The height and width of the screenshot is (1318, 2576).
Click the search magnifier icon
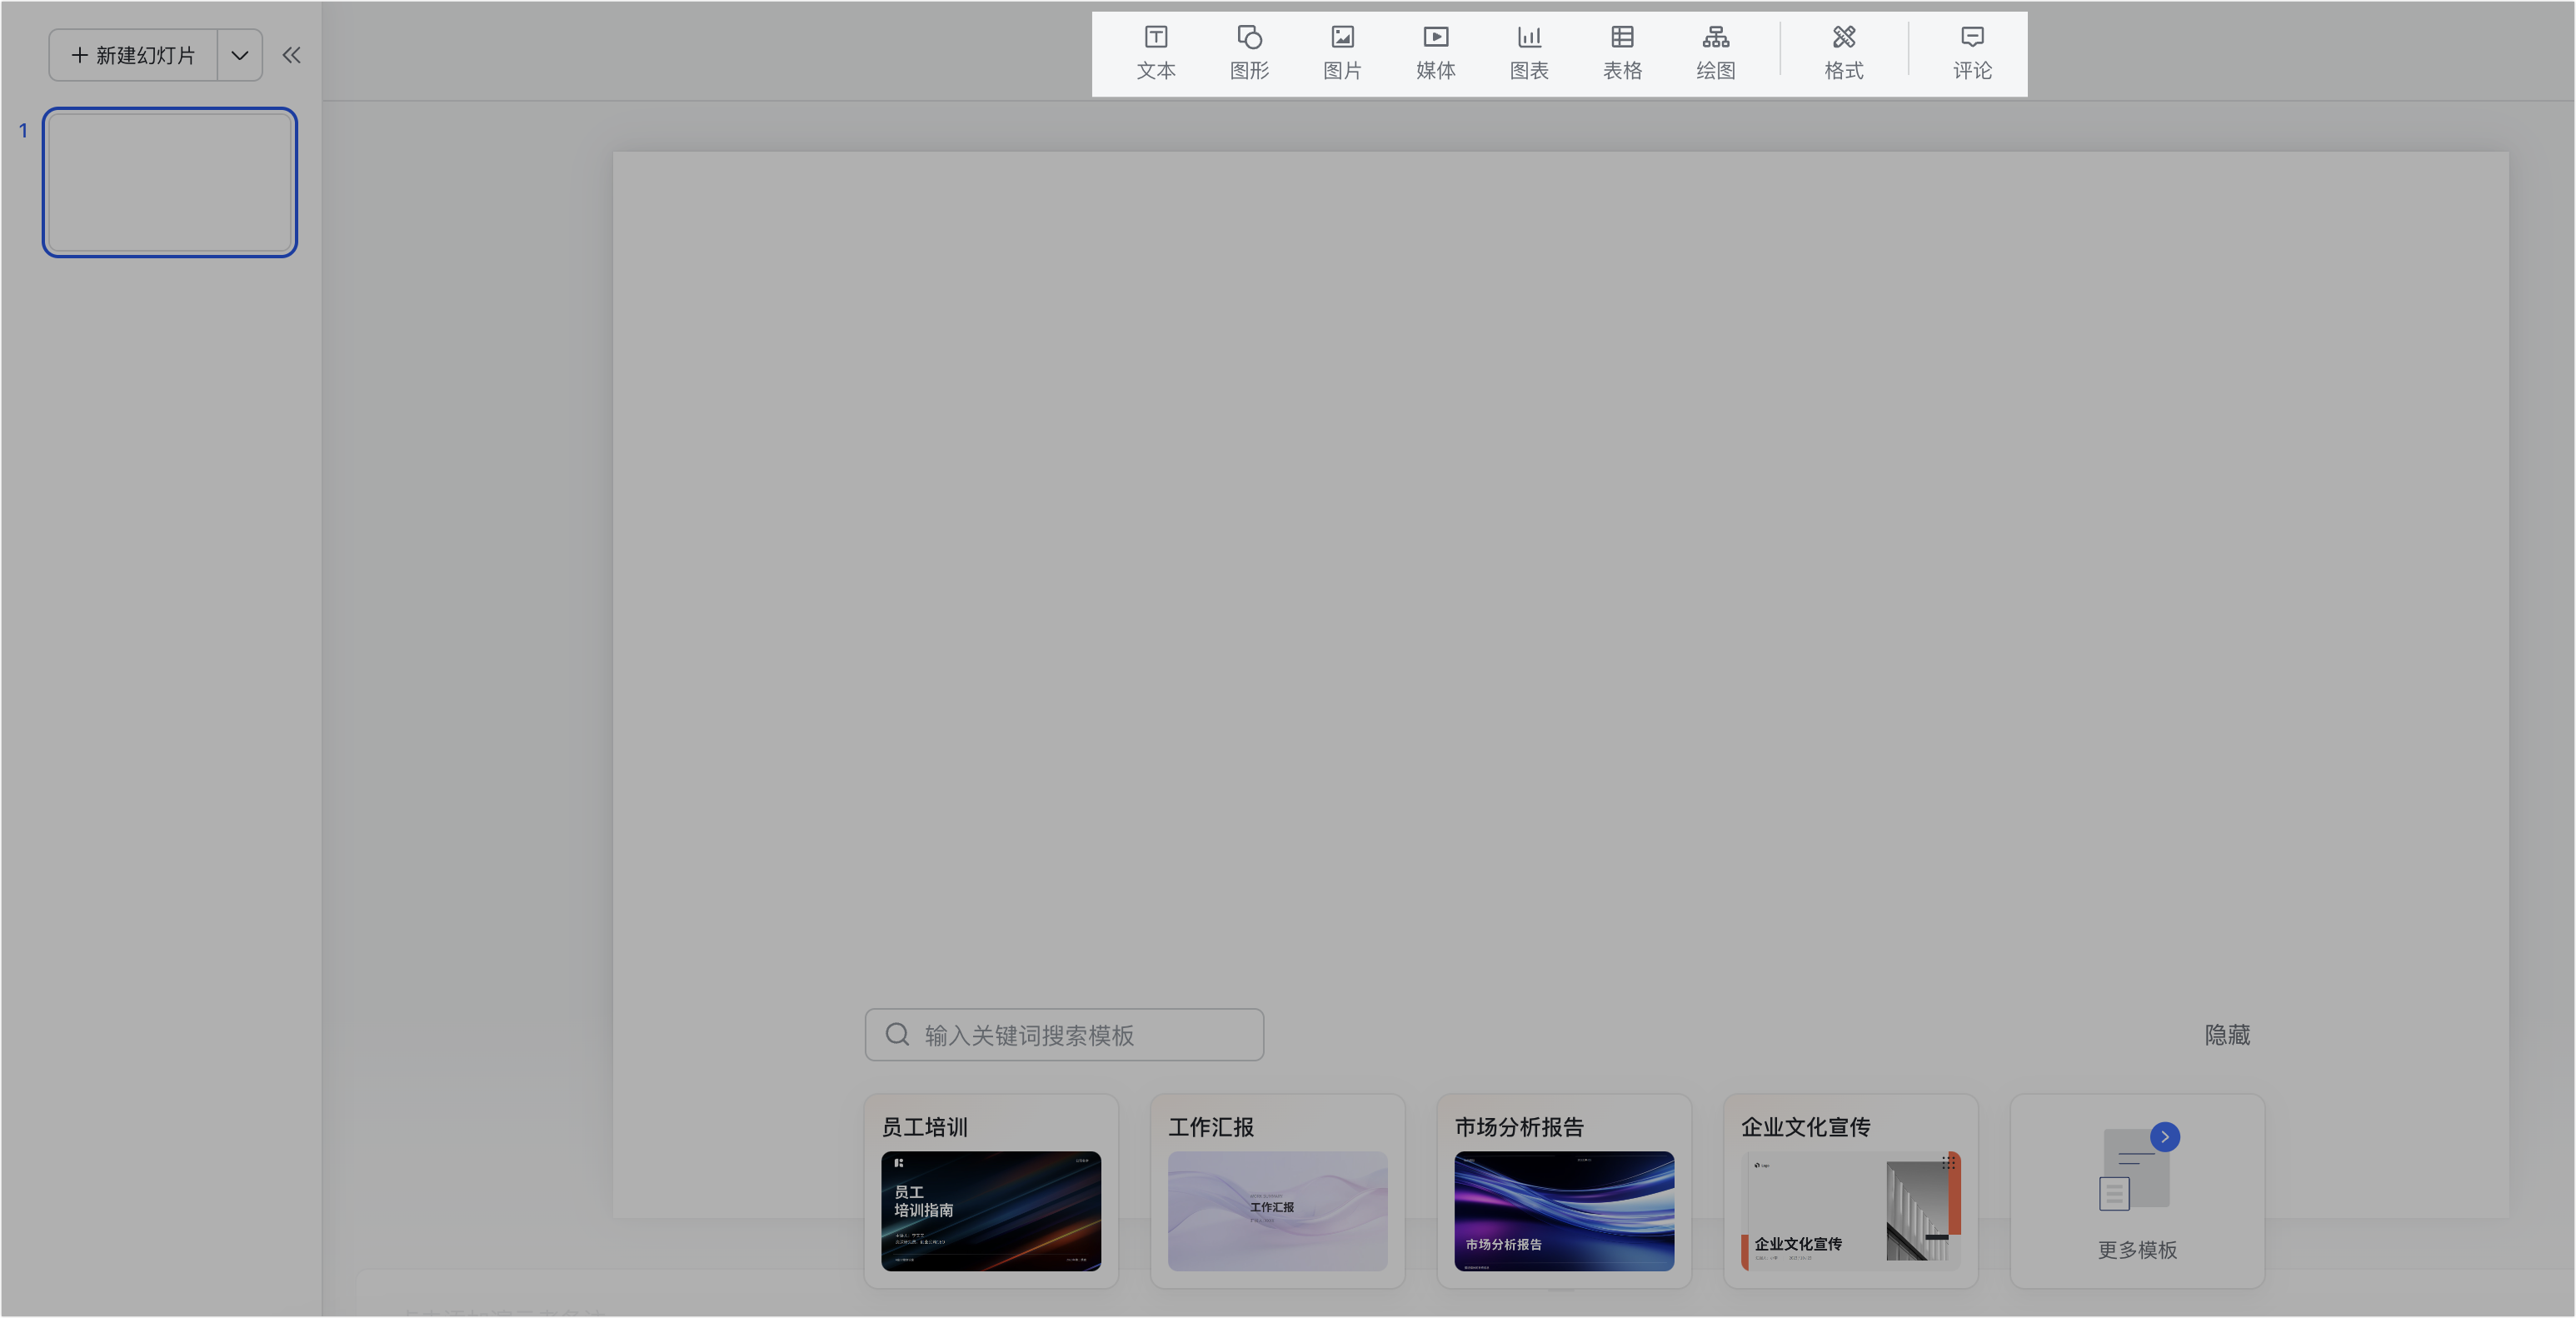[897, 1034]
